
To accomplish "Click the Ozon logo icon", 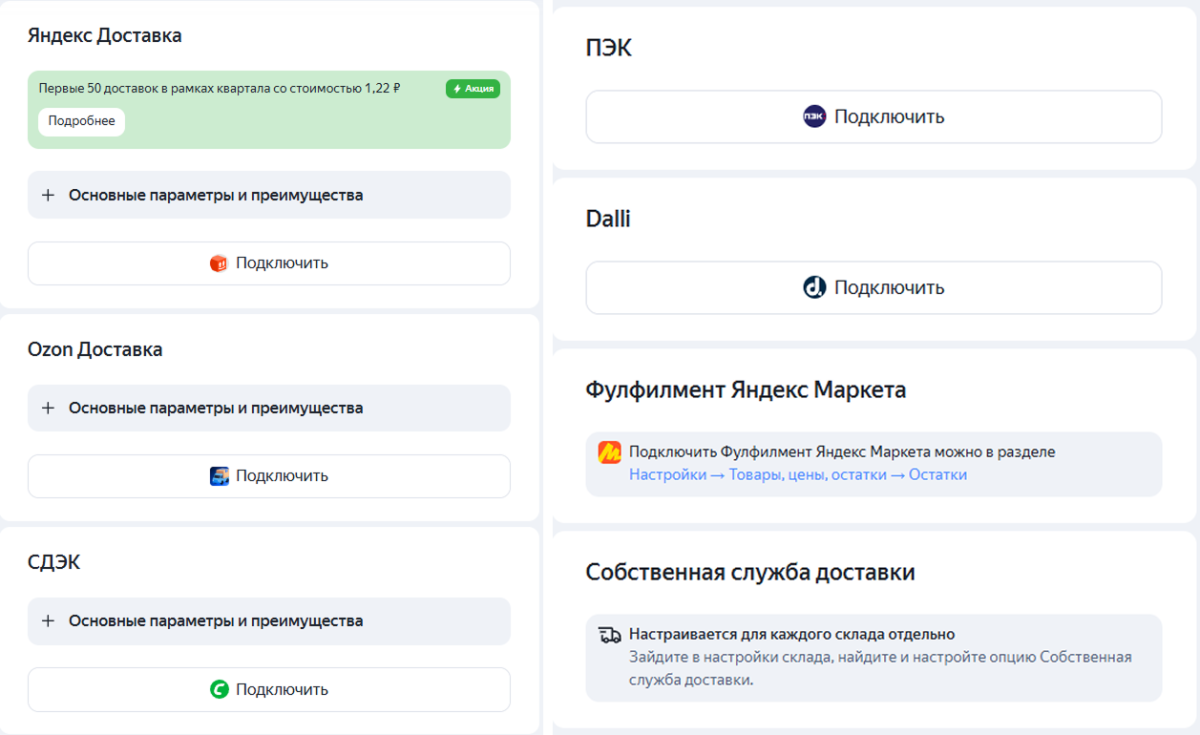I will point(219,476).
